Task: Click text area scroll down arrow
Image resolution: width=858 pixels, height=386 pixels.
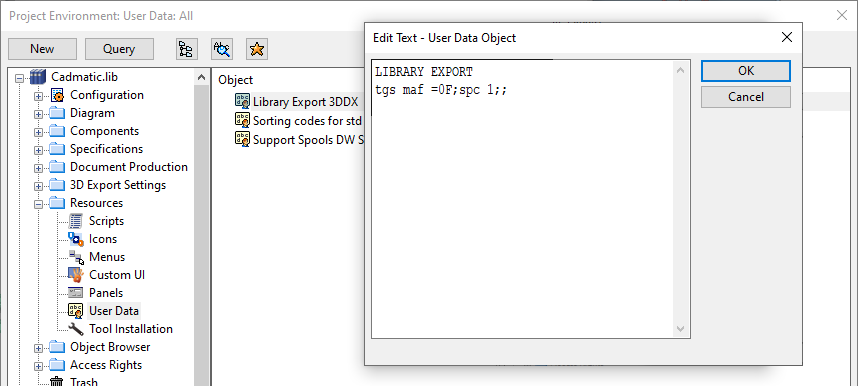Action: (680, 329)
